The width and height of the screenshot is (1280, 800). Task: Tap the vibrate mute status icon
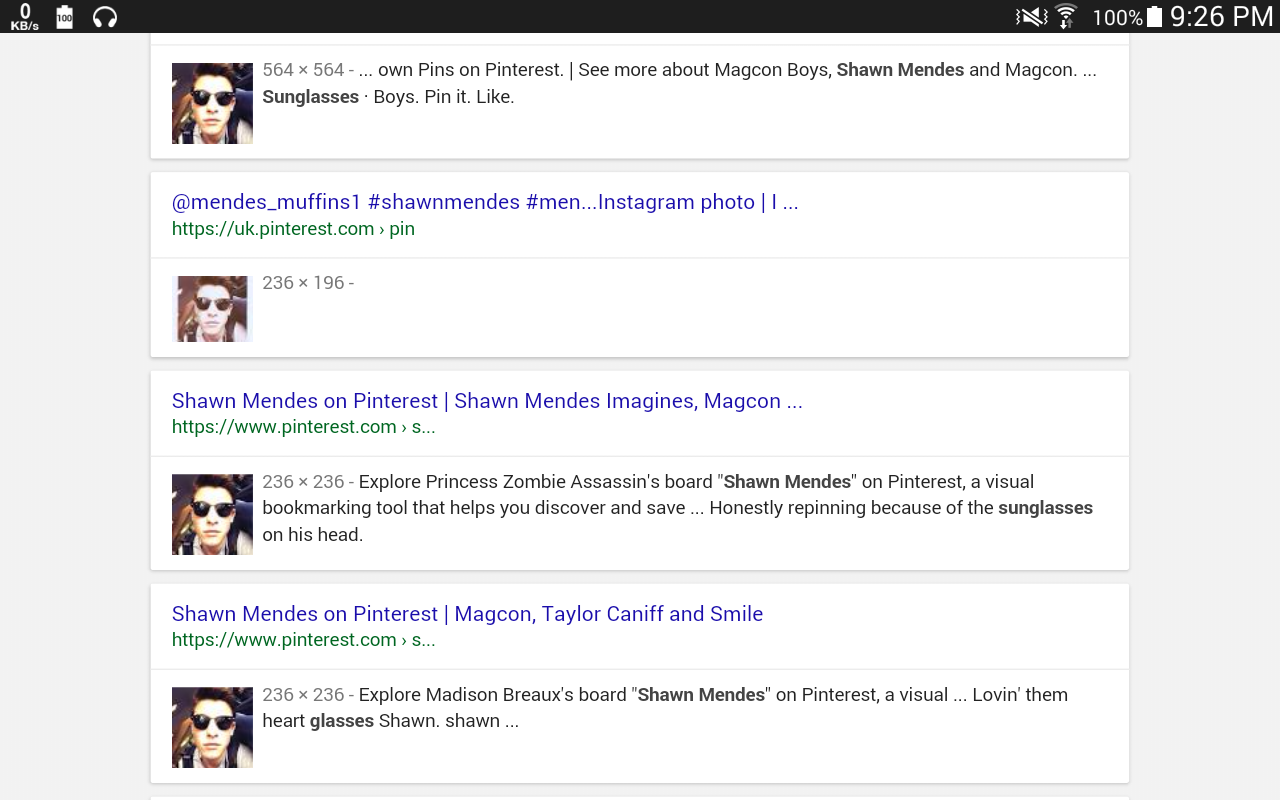point(1031,17)
